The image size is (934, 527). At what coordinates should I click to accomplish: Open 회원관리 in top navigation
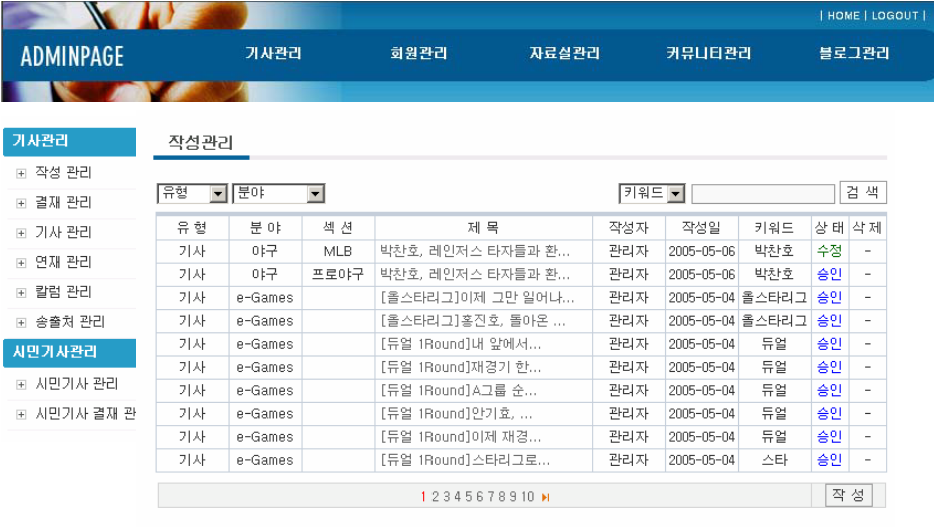tap(419, 54)
